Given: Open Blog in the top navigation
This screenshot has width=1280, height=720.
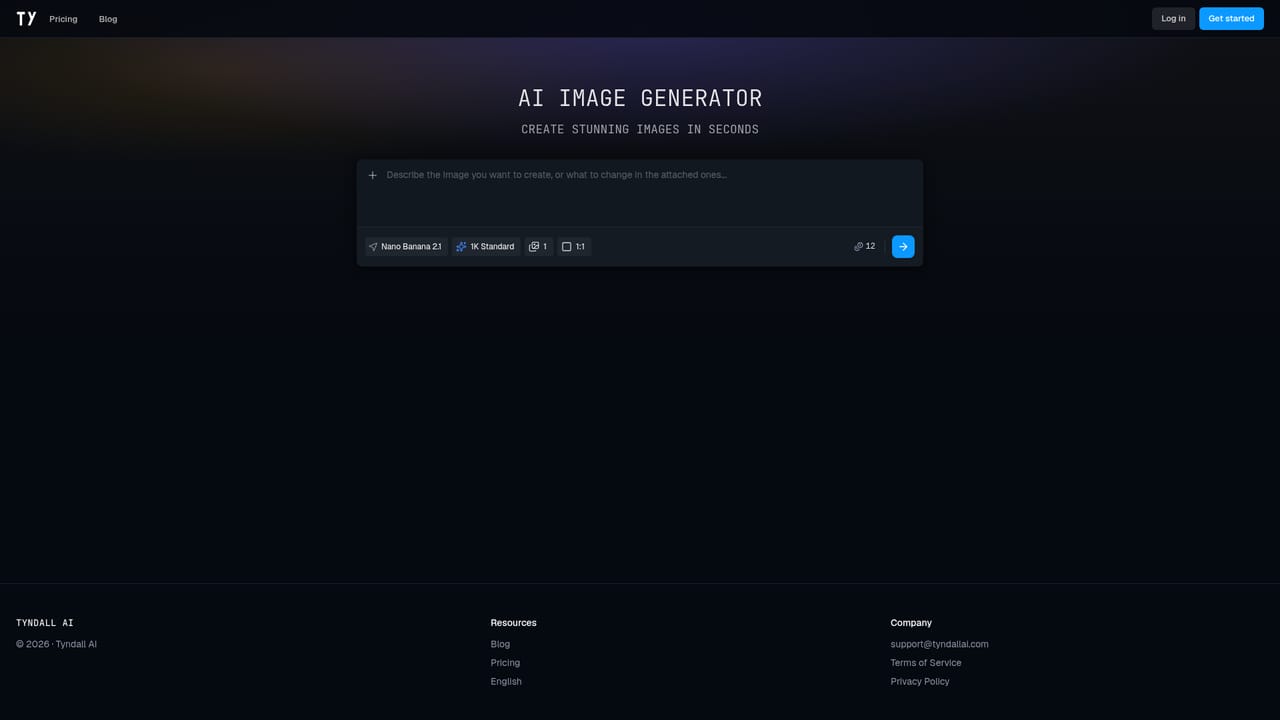Looking at the screenshot, I should click(108, 19).
